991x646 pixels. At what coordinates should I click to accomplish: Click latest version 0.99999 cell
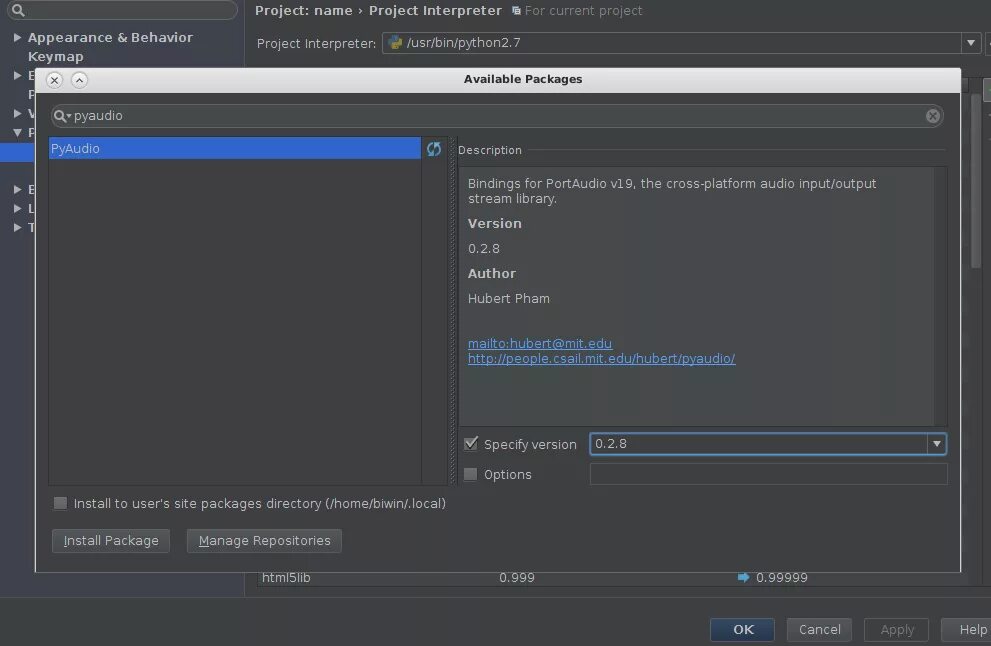781,578
